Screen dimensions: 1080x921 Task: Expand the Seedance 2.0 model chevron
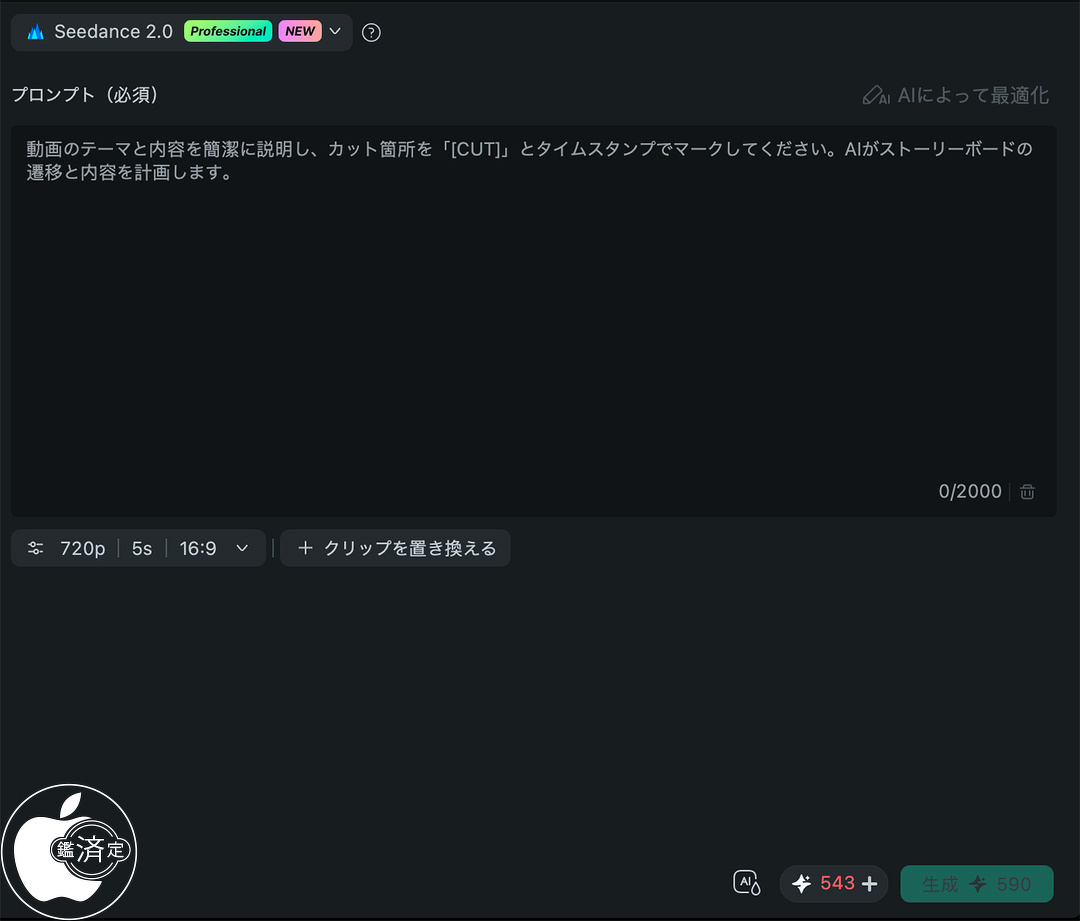point(335,32)
